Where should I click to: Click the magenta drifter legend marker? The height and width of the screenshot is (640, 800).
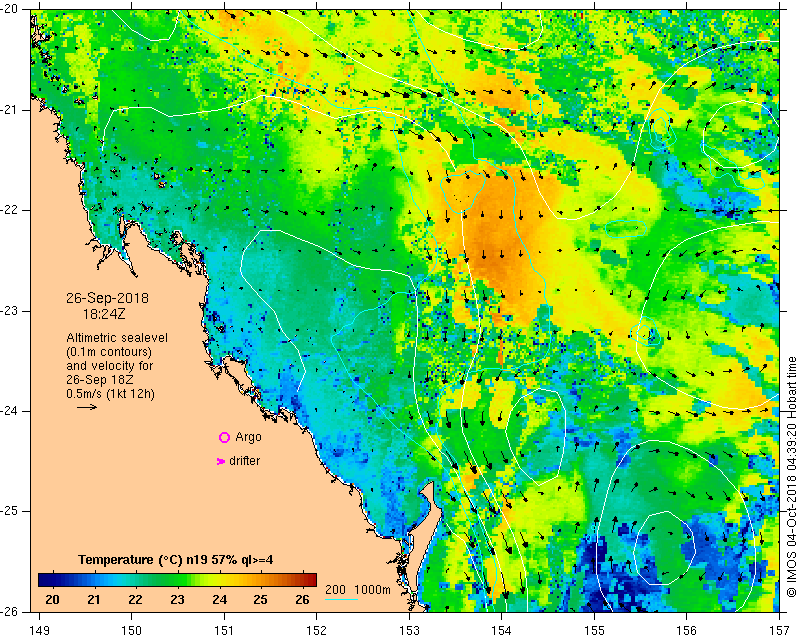[220, 461]
